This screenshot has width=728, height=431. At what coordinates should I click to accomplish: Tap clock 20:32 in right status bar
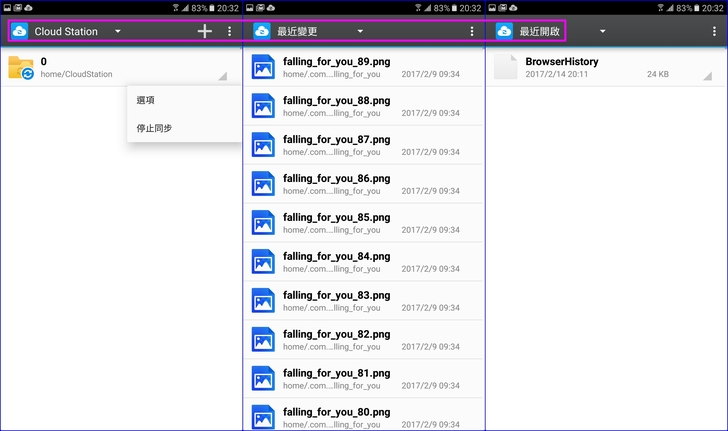coord(713,8)
